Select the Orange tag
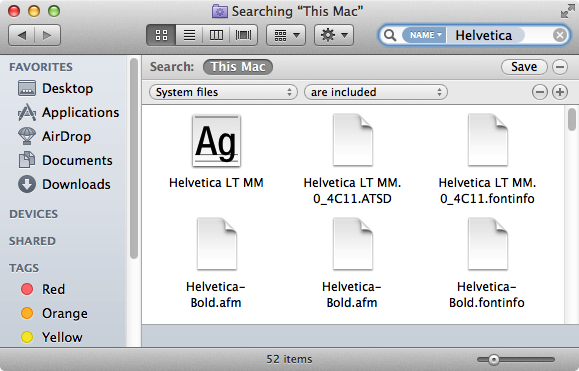Viewport: 579px width, 371px height. click(54, 313)
